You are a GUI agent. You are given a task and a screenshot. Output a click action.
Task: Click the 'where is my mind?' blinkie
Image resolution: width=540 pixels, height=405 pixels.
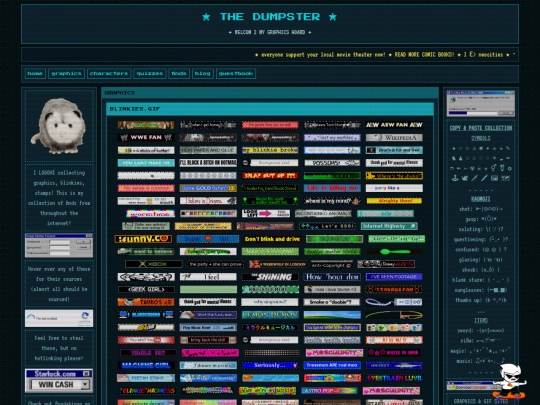pyautogui.click(x=332, y=201)
